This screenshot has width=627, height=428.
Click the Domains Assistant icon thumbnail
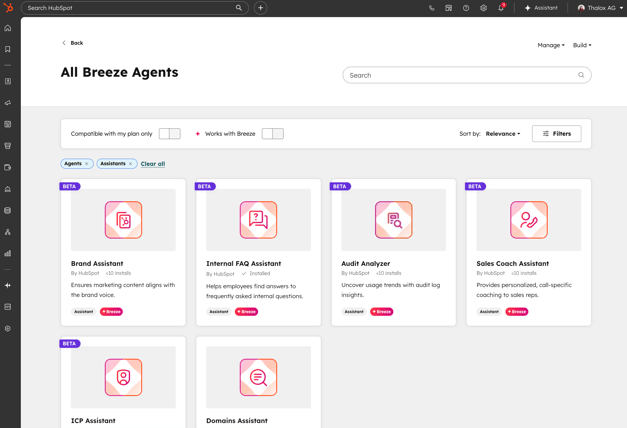258,377
